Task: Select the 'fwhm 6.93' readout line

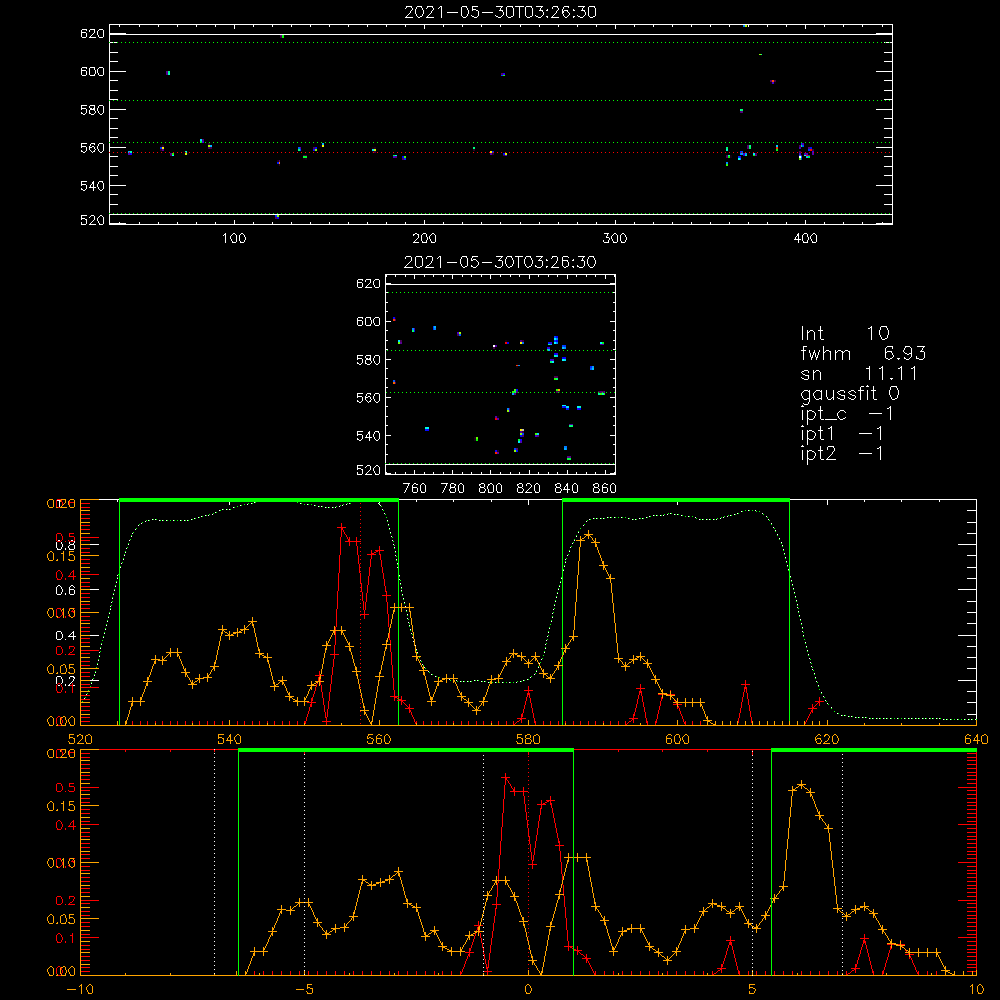Action: 863,353
